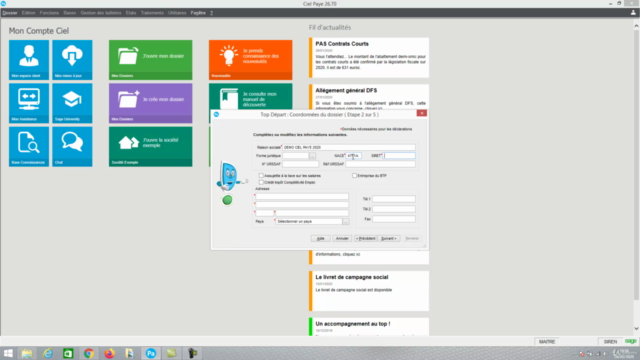Open the Etats menu
This screenshot has height=360, width=640.
point(131,13)
